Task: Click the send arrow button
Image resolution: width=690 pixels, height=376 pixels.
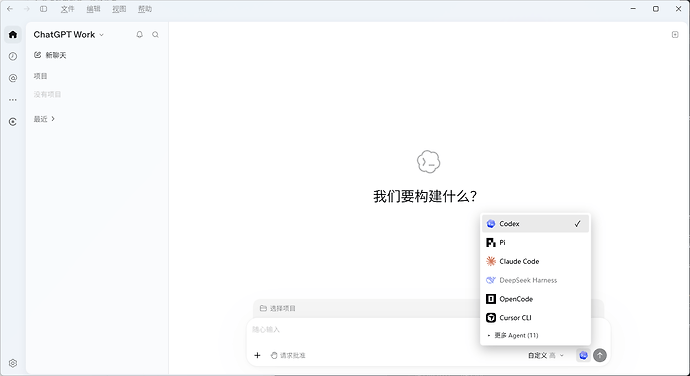Action: 600,355
